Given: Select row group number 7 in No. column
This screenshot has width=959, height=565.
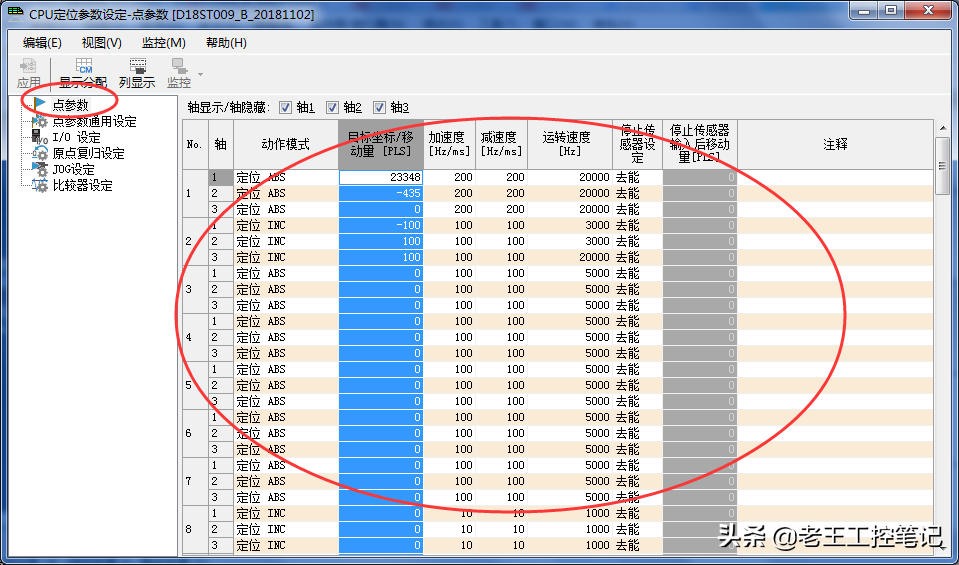Looking at the screenshot, I should [x=195, y=481].
